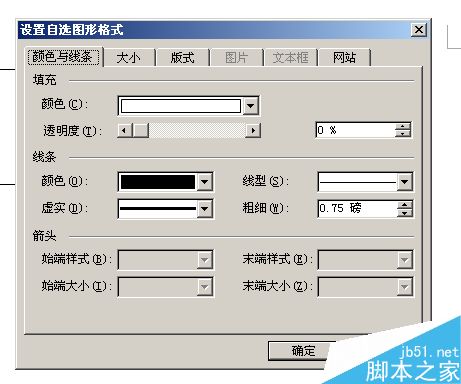Click the 0 % transparency input field
The height and width of the screenshot is (384, 461).
pos(355,130)
